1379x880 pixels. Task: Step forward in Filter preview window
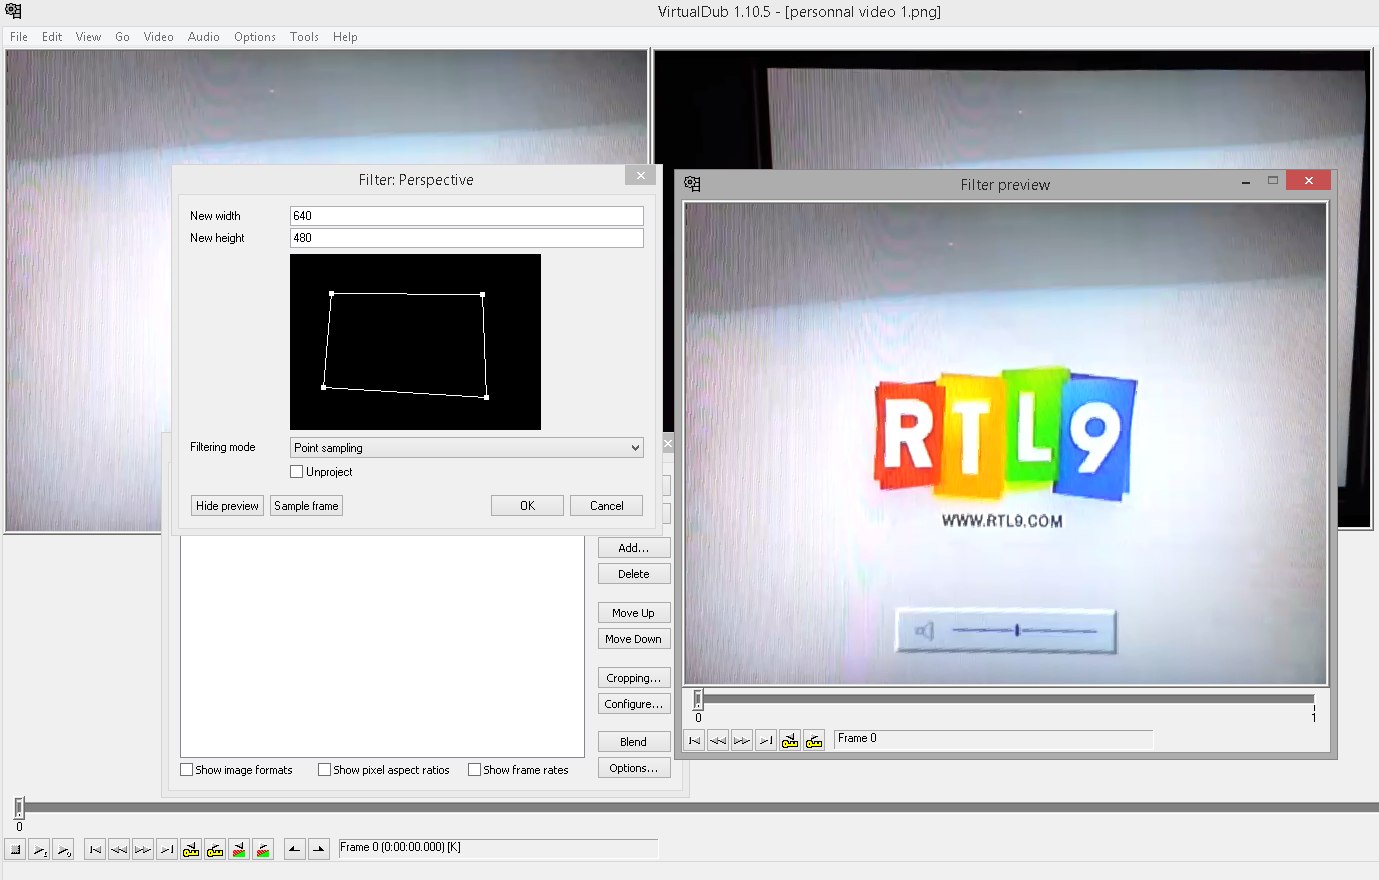tap(743, 741)
